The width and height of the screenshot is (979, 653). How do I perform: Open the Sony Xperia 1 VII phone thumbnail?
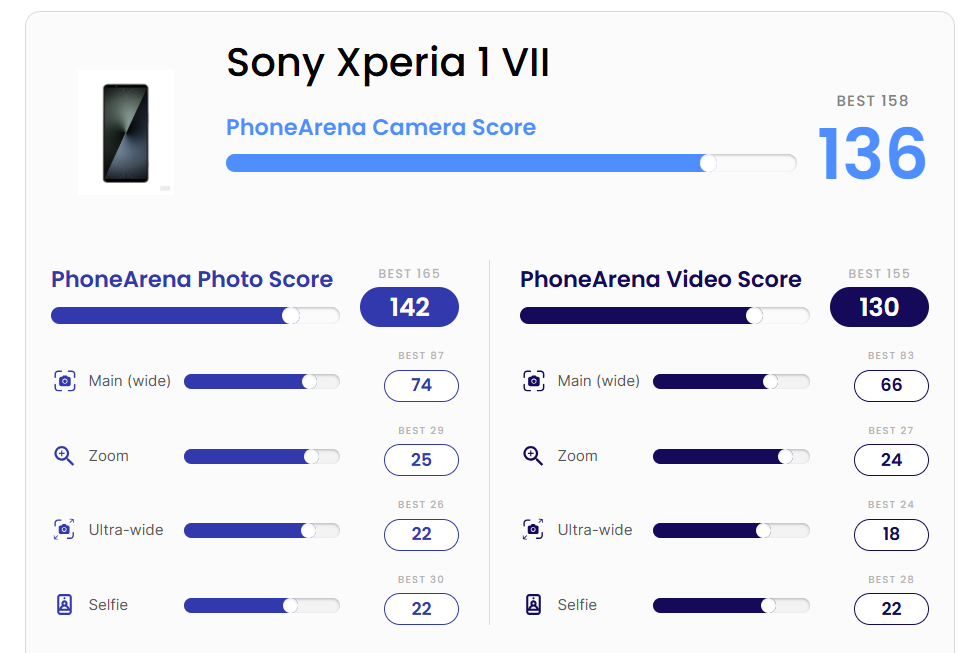click(125, 132)
